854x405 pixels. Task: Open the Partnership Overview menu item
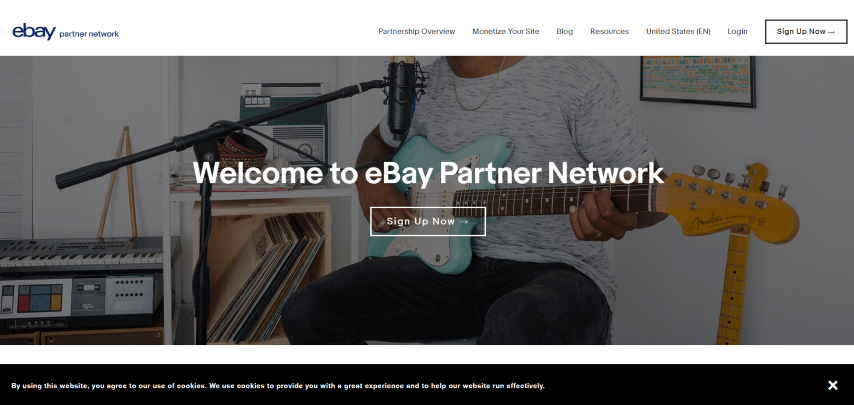[x=417, y=32]
